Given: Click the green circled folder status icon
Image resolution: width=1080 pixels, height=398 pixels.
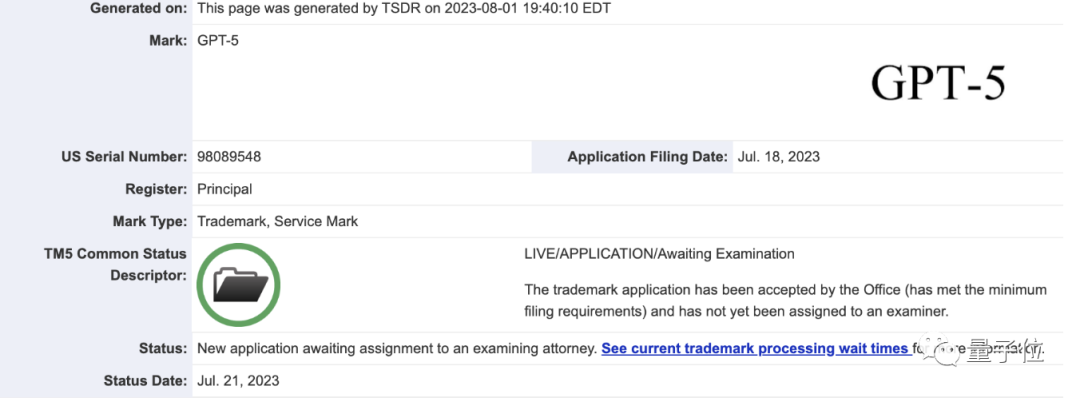Looking at the screenshot, I should [x=238, y=285].
